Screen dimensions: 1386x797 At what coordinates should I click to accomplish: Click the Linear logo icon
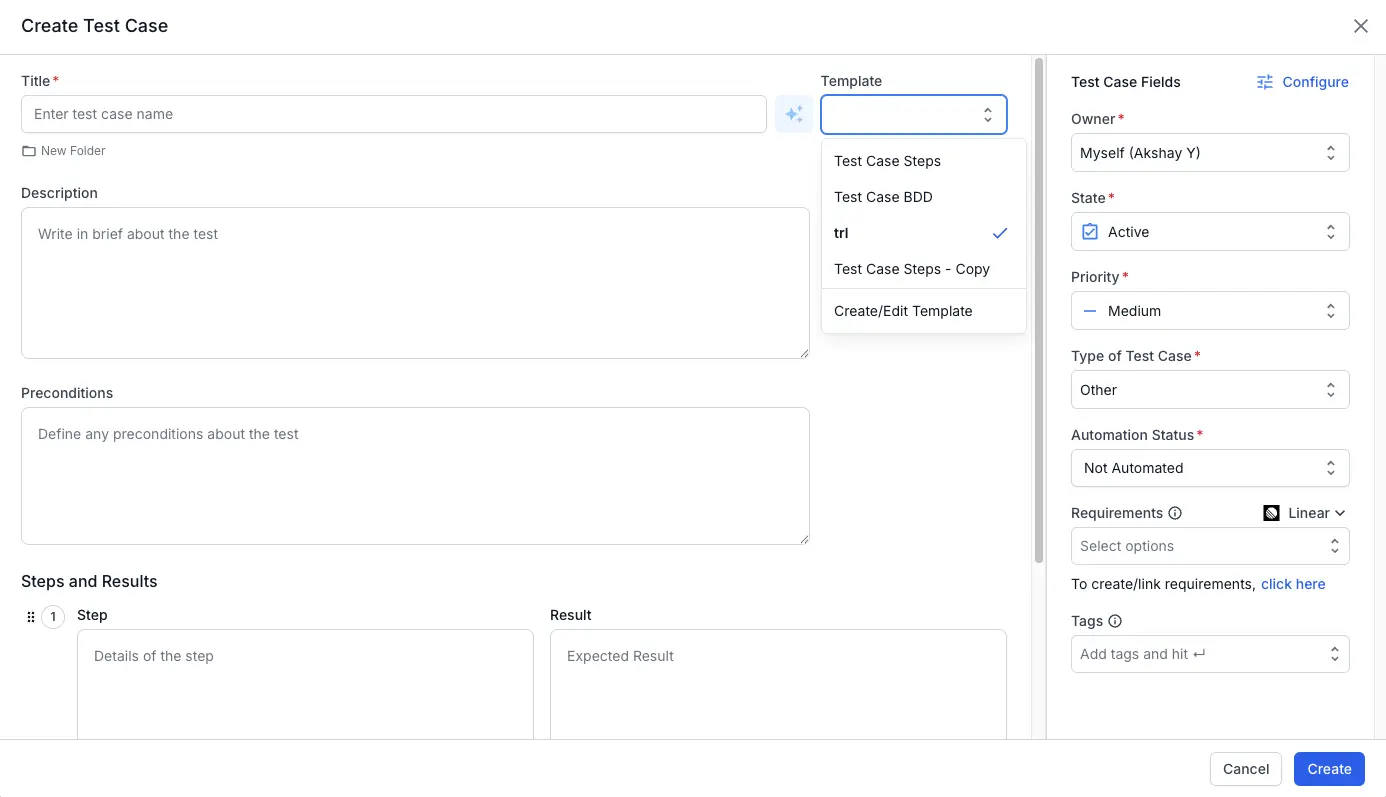pyautogui.click(x=1271, y=513)
